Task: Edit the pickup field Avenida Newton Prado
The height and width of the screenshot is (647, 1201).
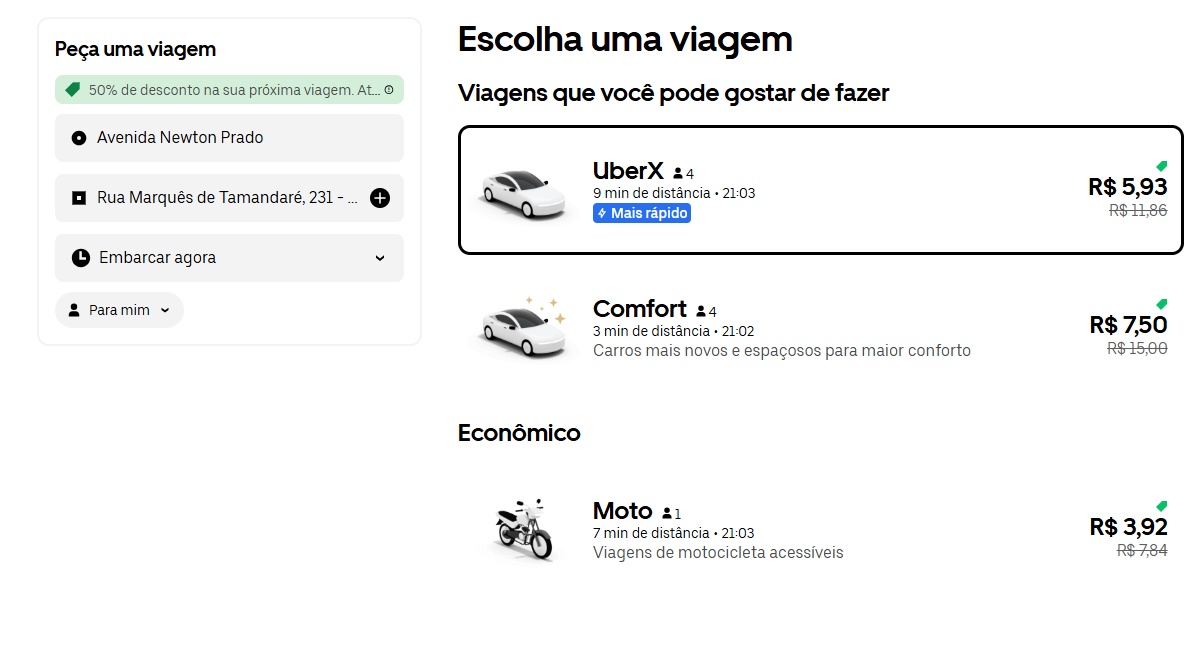Action: [229, 138]
